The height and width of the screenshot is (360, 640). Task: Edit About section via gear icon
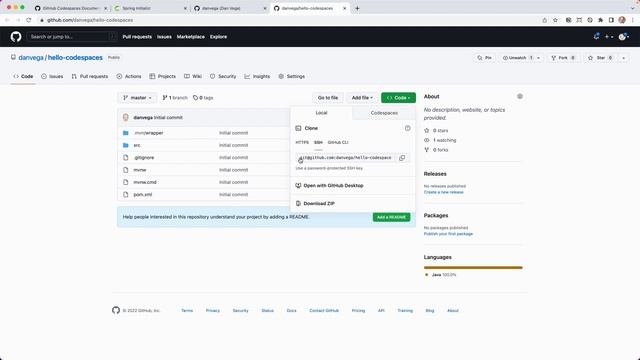pyautogui.click(x=520, y=96)
